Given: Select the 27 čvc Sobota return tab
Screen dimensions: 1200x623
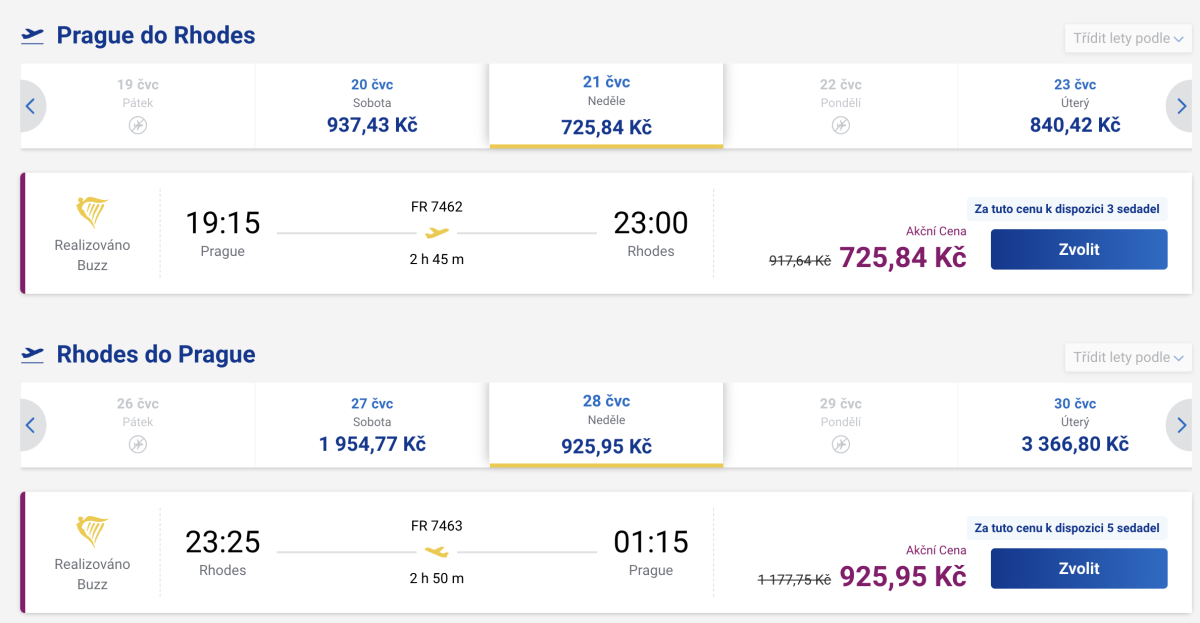Looking at the screenshot, I should point(372,425).
